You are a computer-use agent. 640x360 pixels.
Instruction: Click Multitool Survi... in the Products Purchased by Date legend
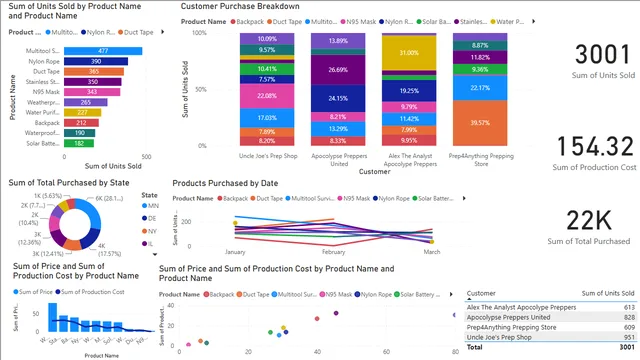click(311, 198)
